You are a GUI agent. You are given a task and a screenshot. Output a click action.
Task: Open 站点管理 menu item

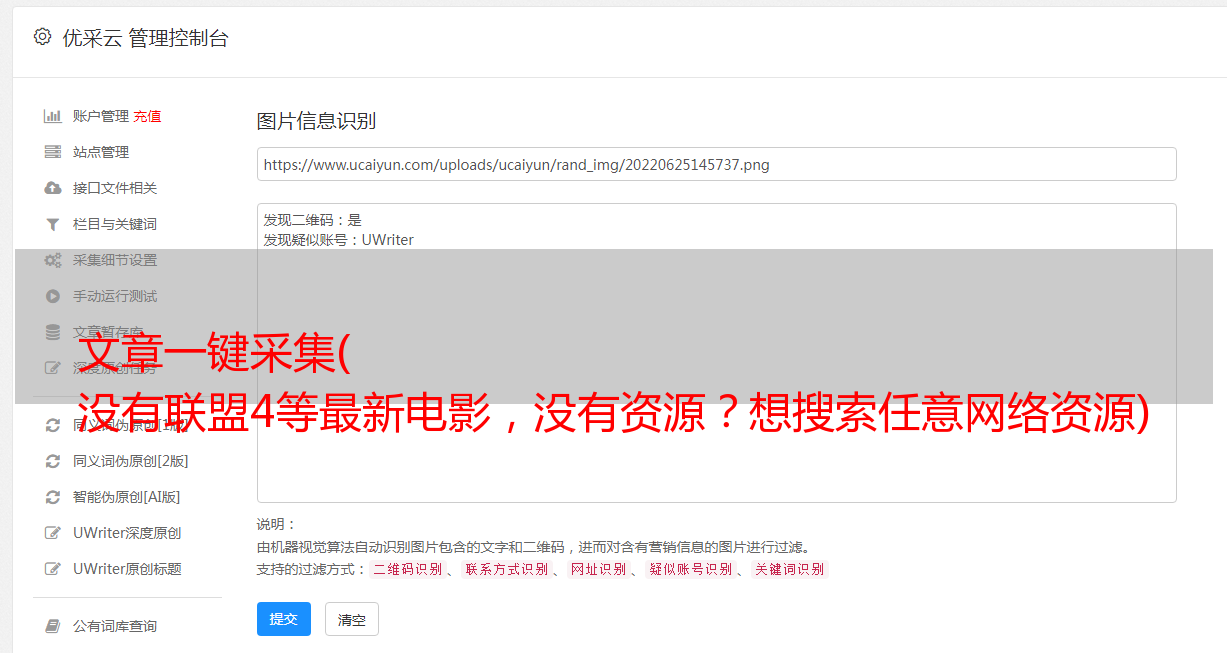point(101,152)
